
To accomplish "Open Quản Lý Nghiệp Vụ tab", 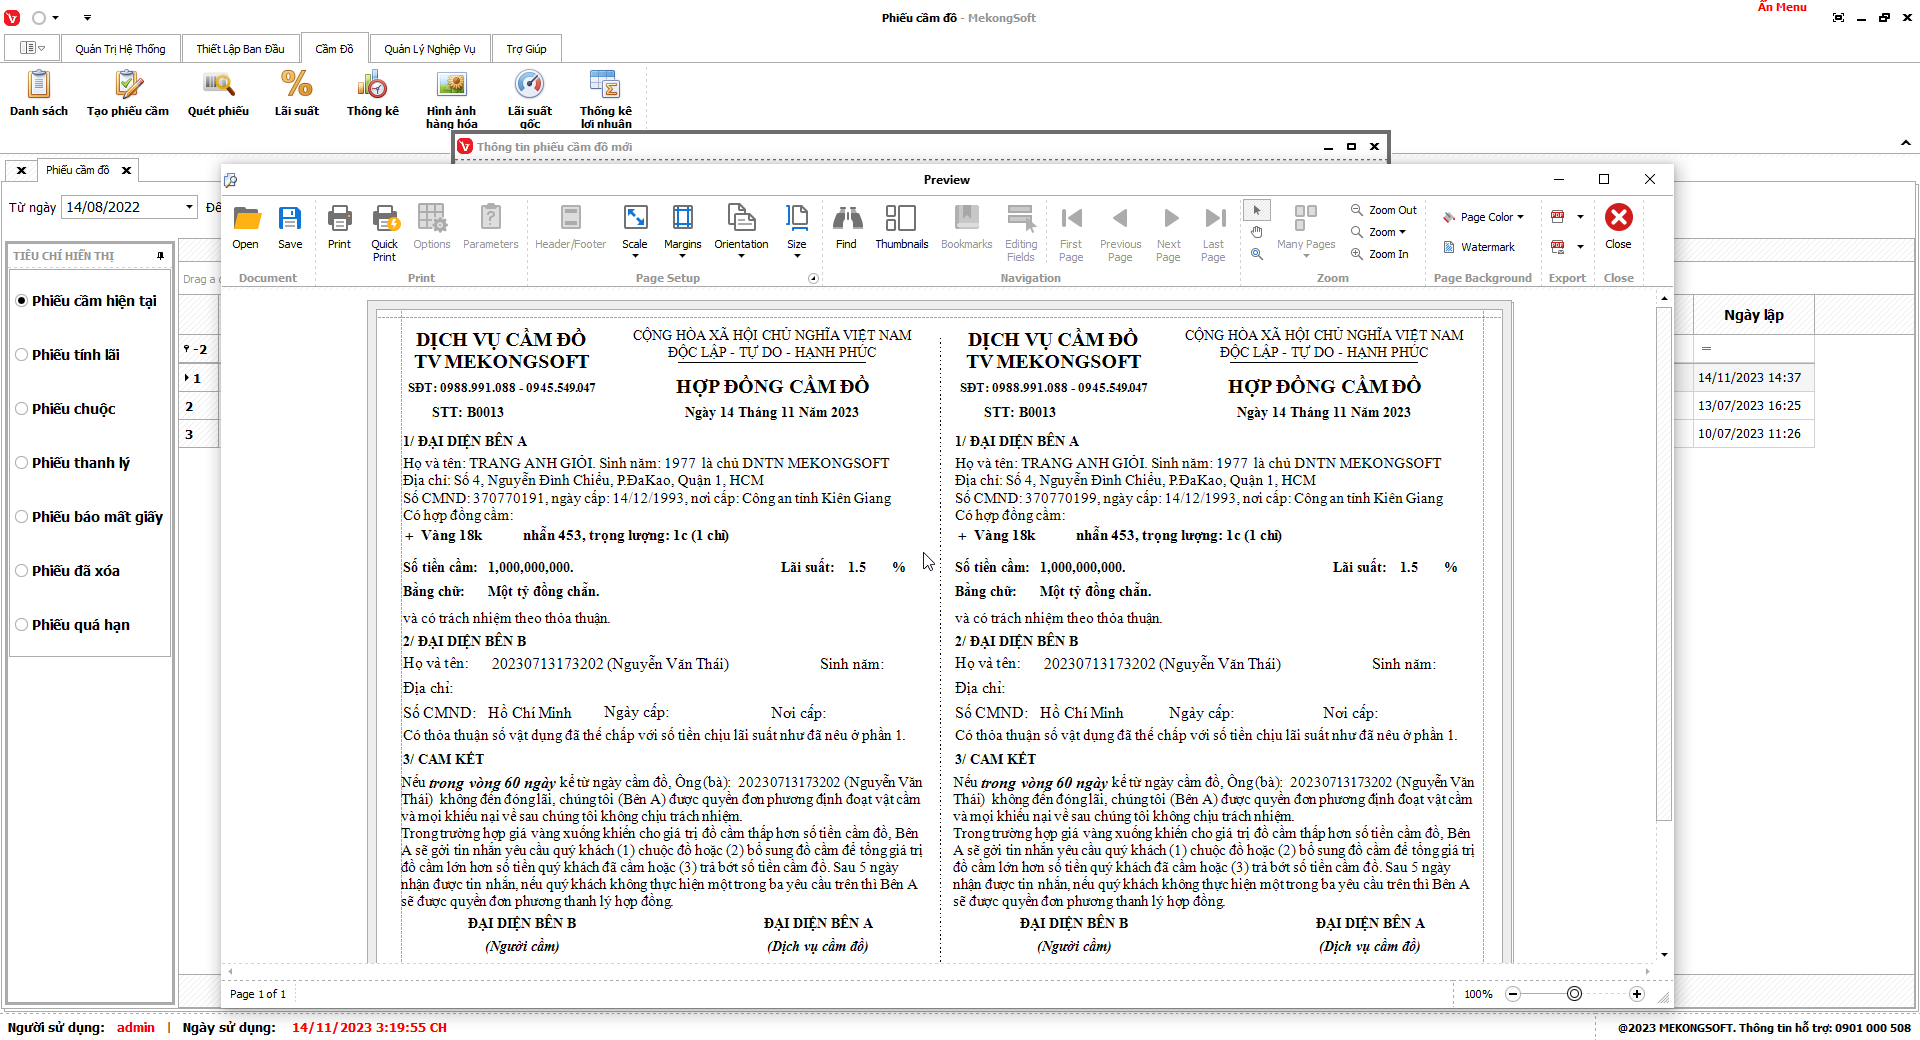I will pyautogui.click(x=430, y=49).
